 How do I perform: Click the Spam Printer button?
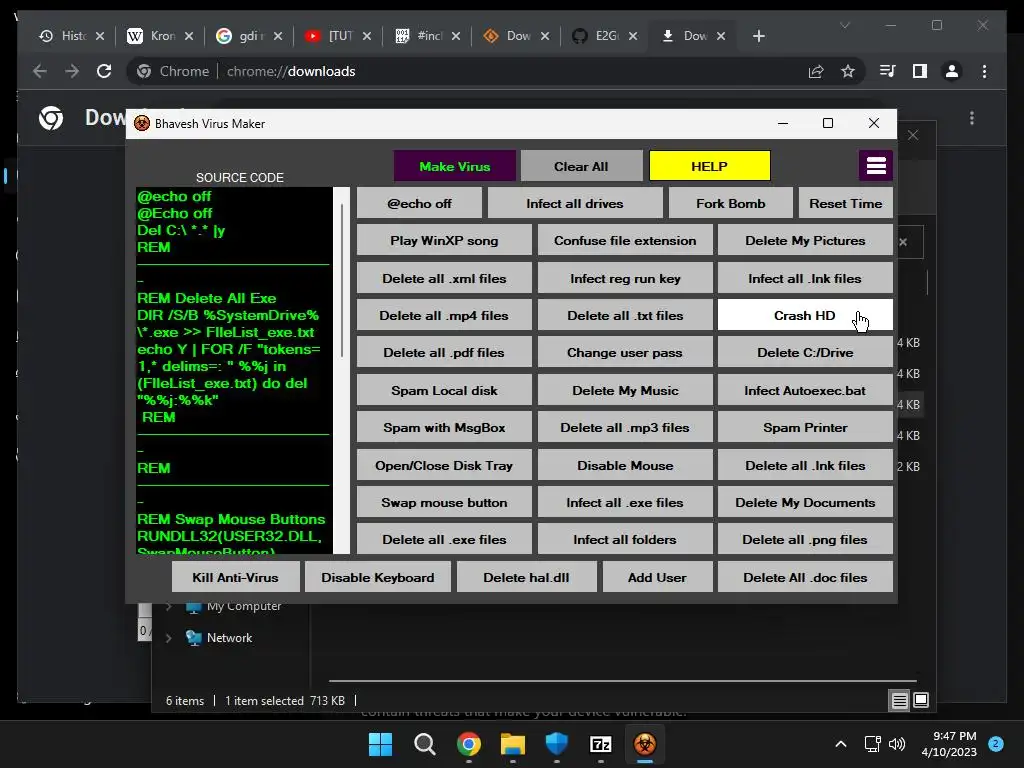[x=805, y=427]
